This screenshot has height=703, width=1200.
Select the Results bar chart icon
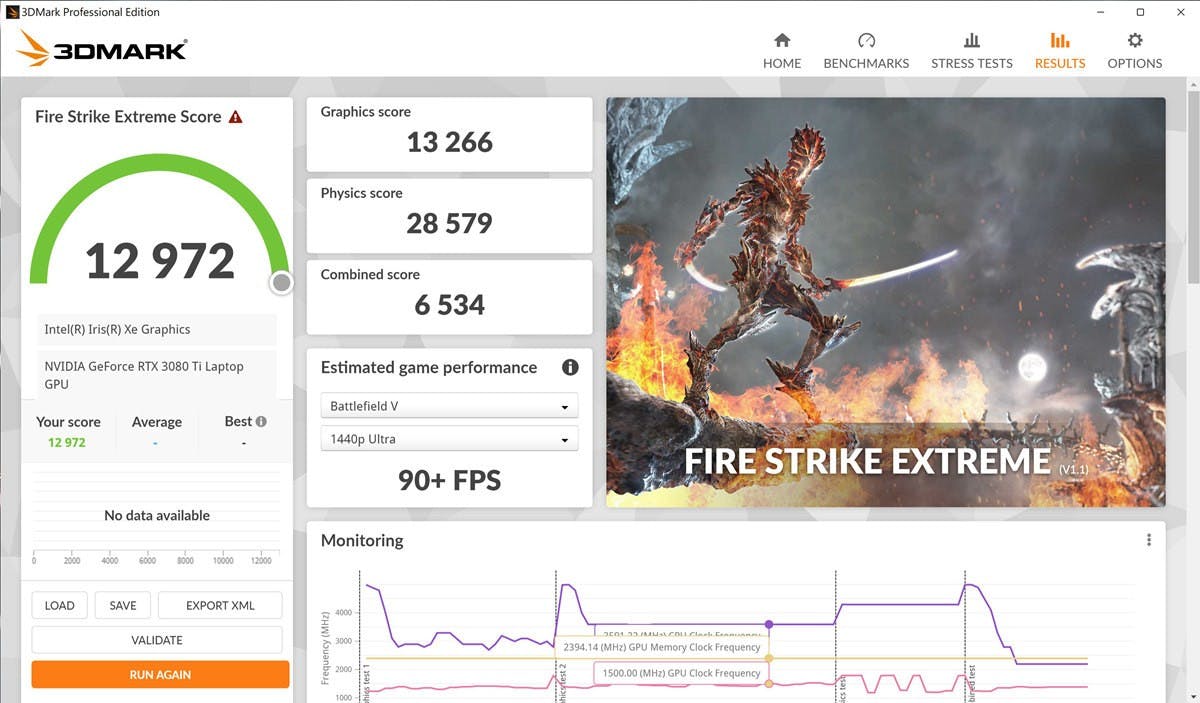pos(1059,41)
